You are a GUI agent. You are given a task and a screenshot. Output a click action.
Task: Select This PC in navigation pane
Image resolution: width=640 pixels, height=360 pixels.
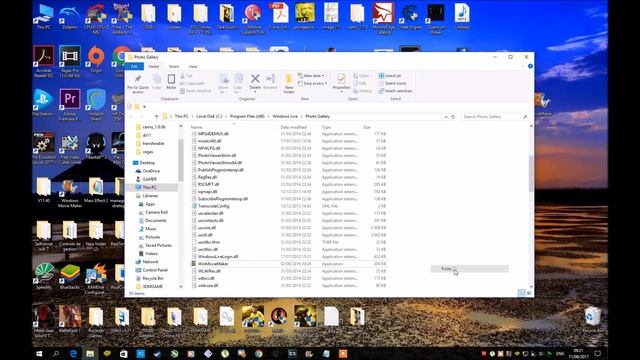click(x=150, y=187)
